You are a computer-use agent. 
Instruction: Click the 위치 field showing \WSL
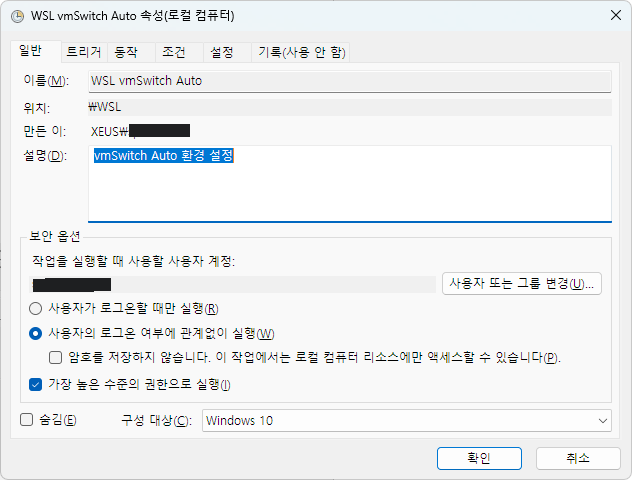(x=348, y=106)
